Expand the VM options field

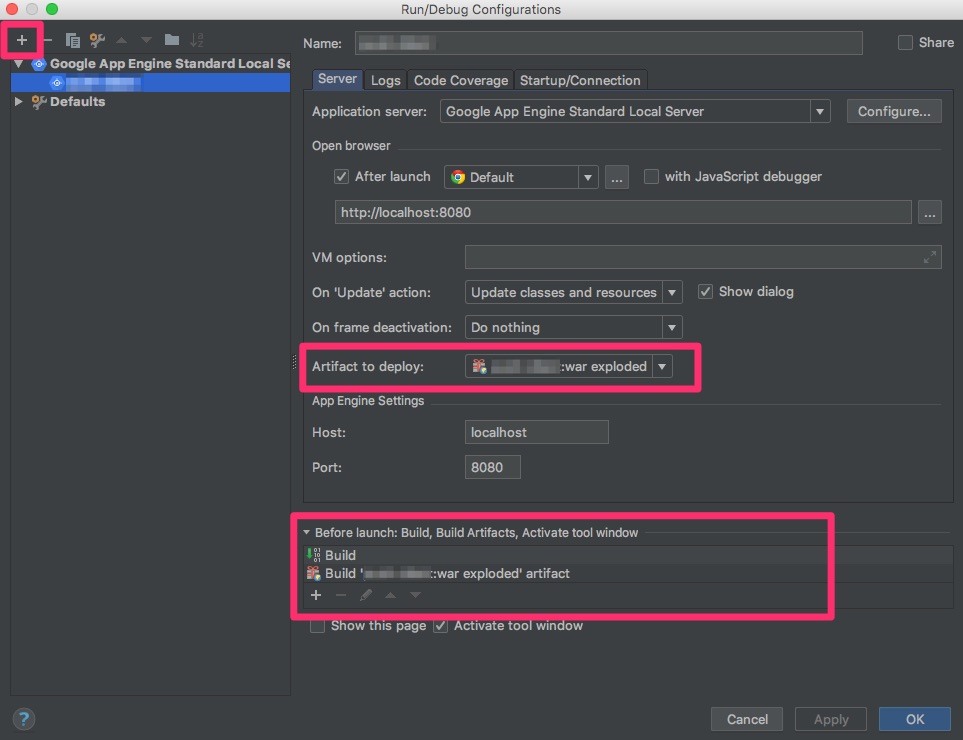coord(930,258)
